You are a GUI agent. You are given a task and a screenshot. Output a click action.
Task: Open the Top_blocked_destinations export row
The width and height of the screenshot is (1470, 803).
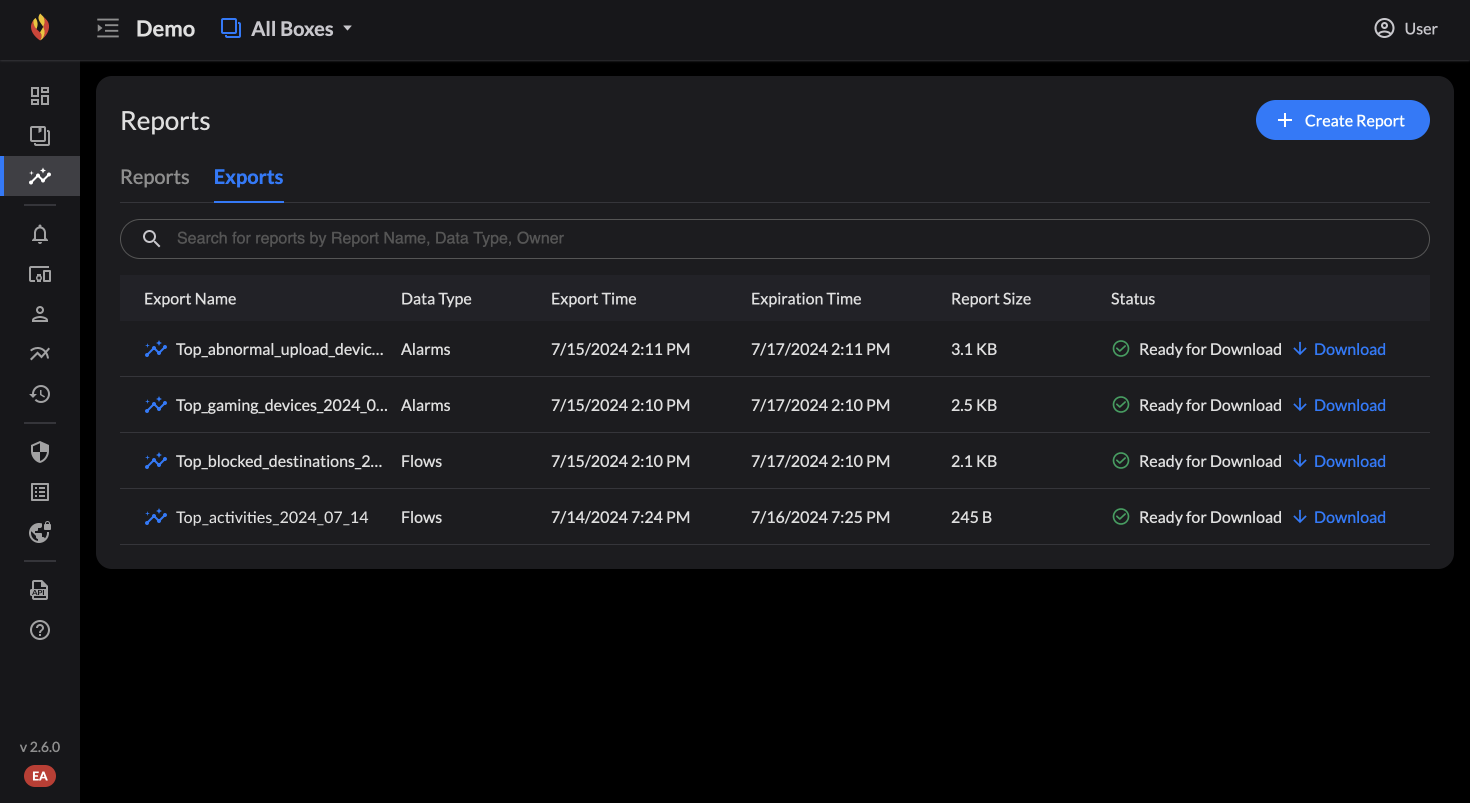click(775, 461)
